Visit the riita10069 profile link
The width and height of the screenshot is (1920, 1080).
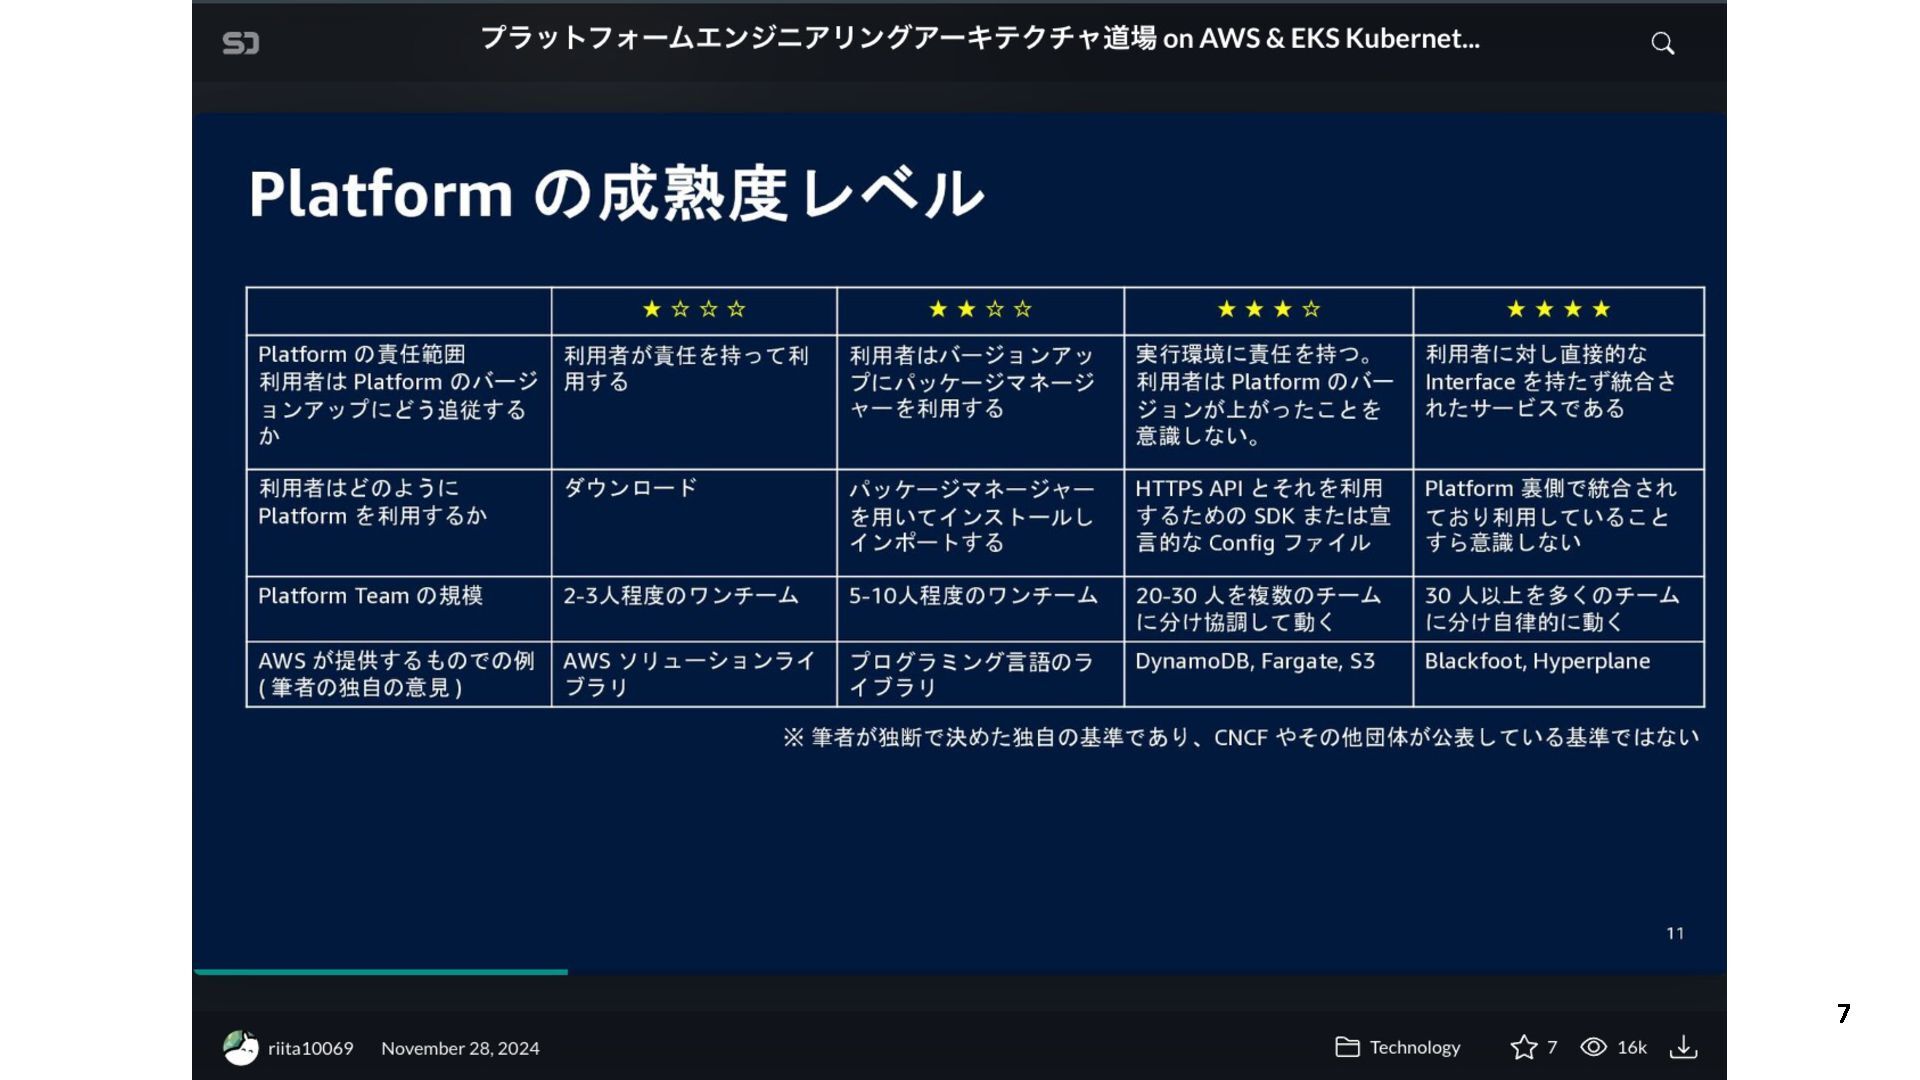310,1048
